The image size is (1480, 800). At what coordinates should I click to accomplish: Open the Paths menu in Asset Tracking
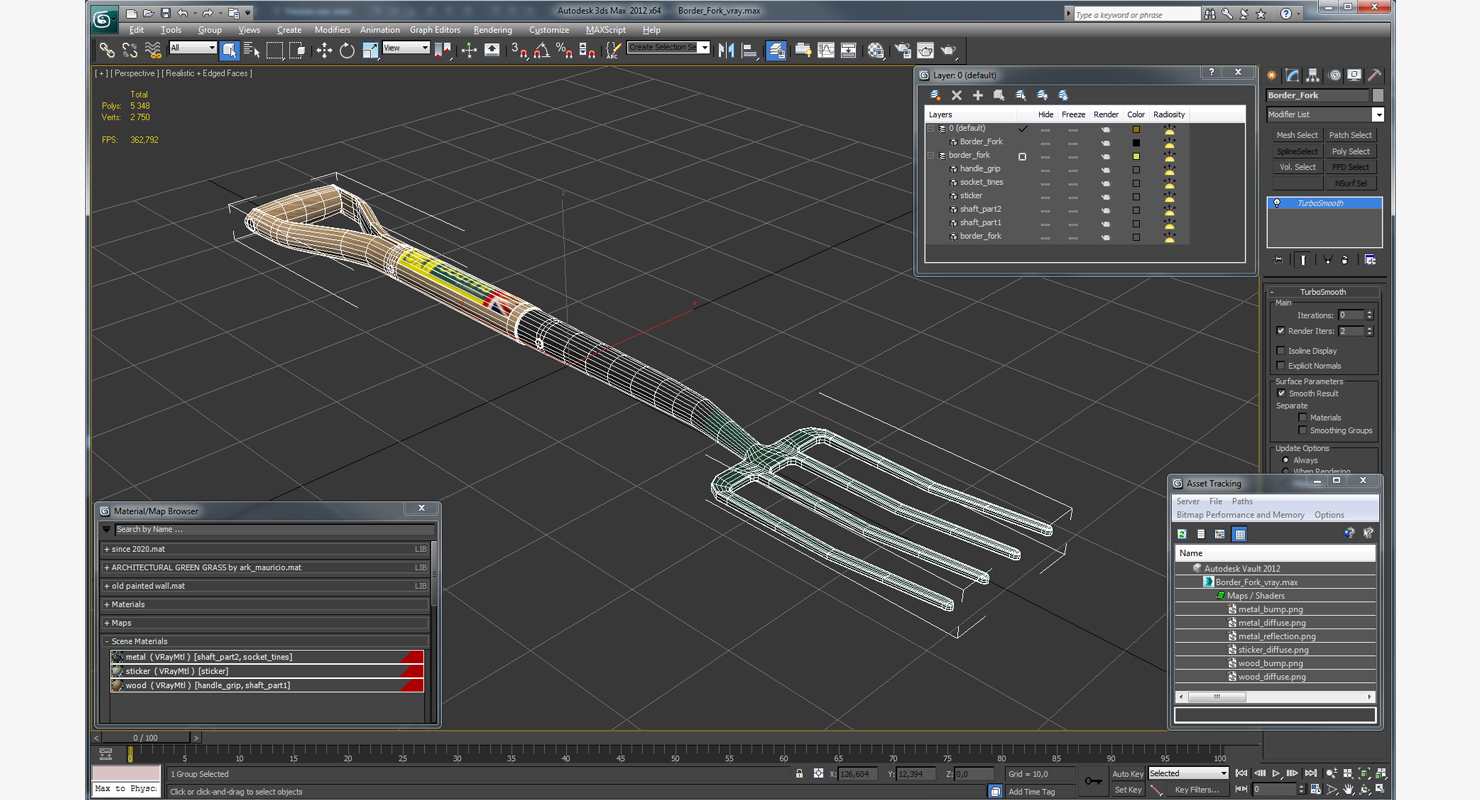pos(1242,501)
